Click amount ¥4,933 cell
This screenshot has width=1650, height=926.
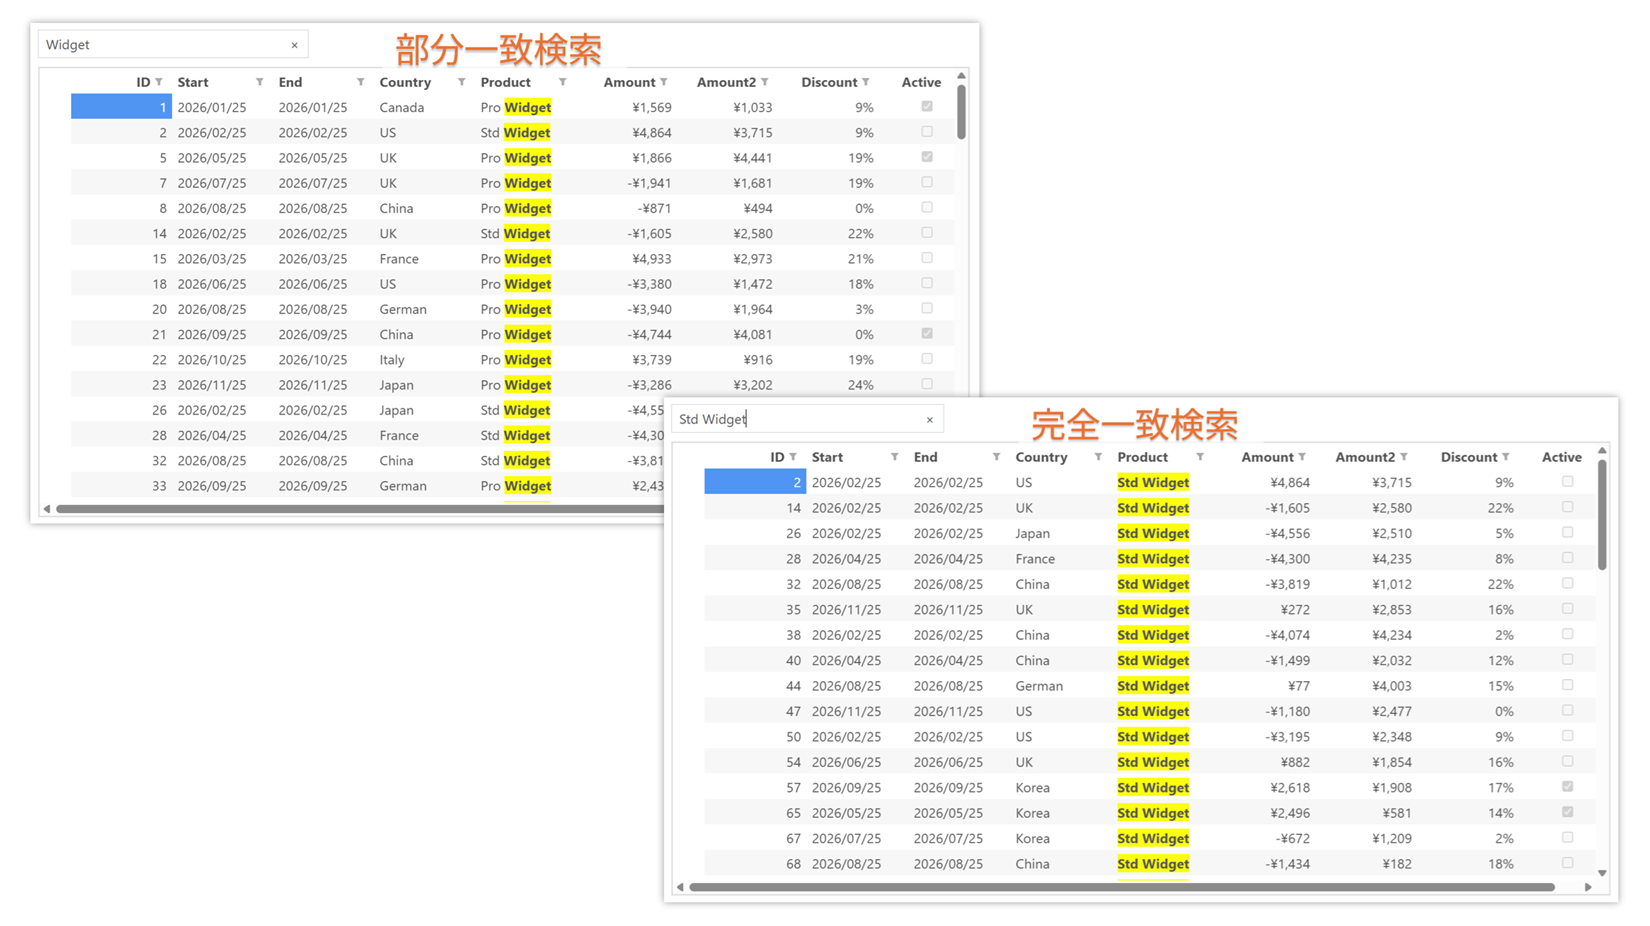click(651, 259)
